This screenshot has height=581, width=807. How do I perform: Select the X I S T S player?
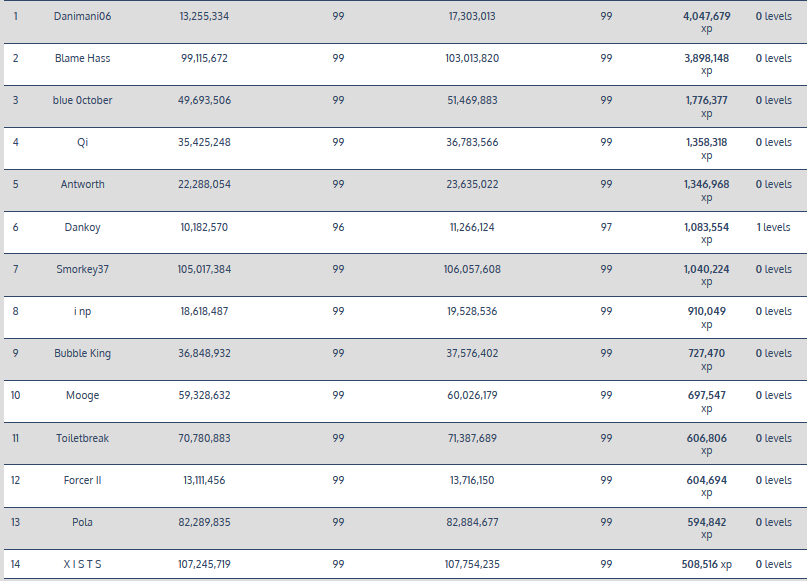(x=83, y=564)
